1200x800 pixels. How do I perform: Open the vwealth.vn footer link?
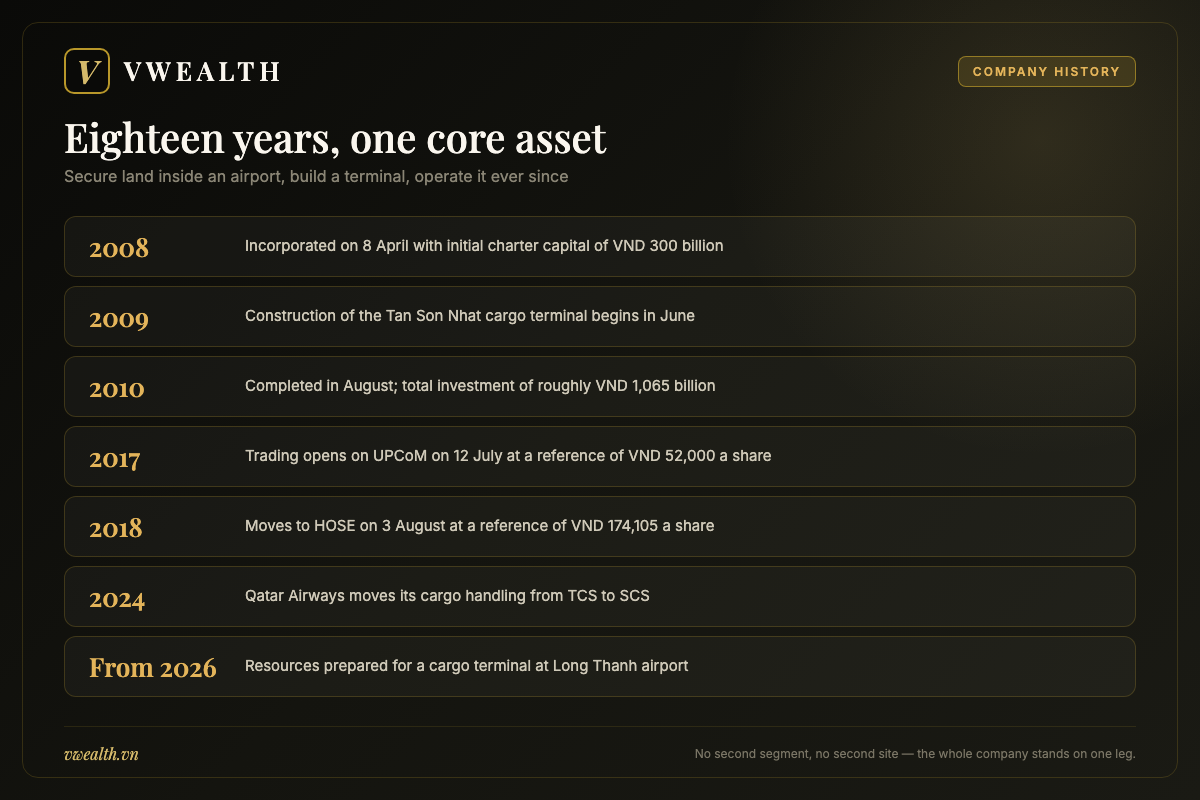pyautogui.click(x=101, y=754)
